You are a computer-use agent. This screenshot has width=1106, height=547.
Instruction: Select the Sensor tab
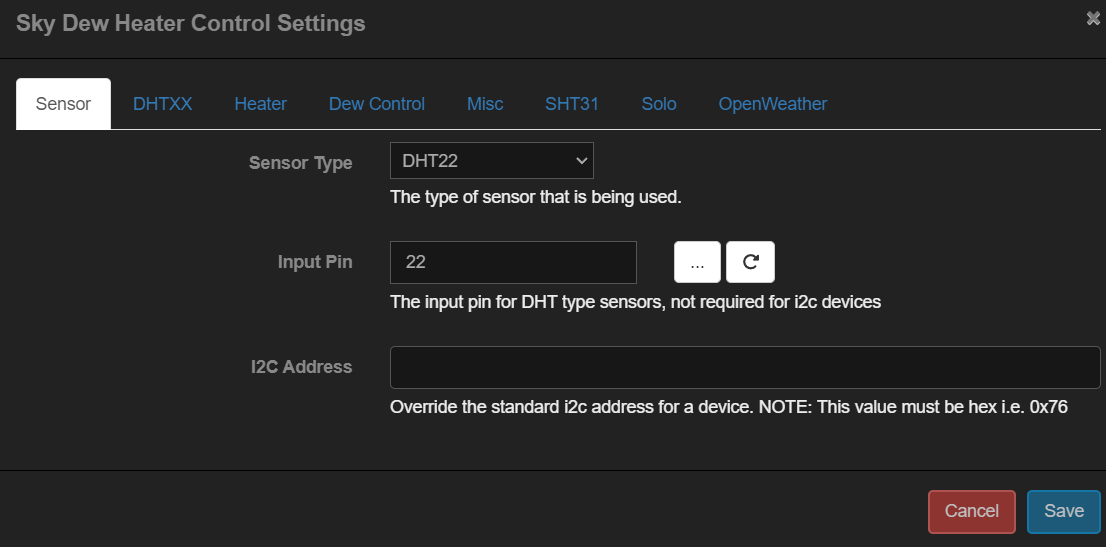(x=63, y=104)
